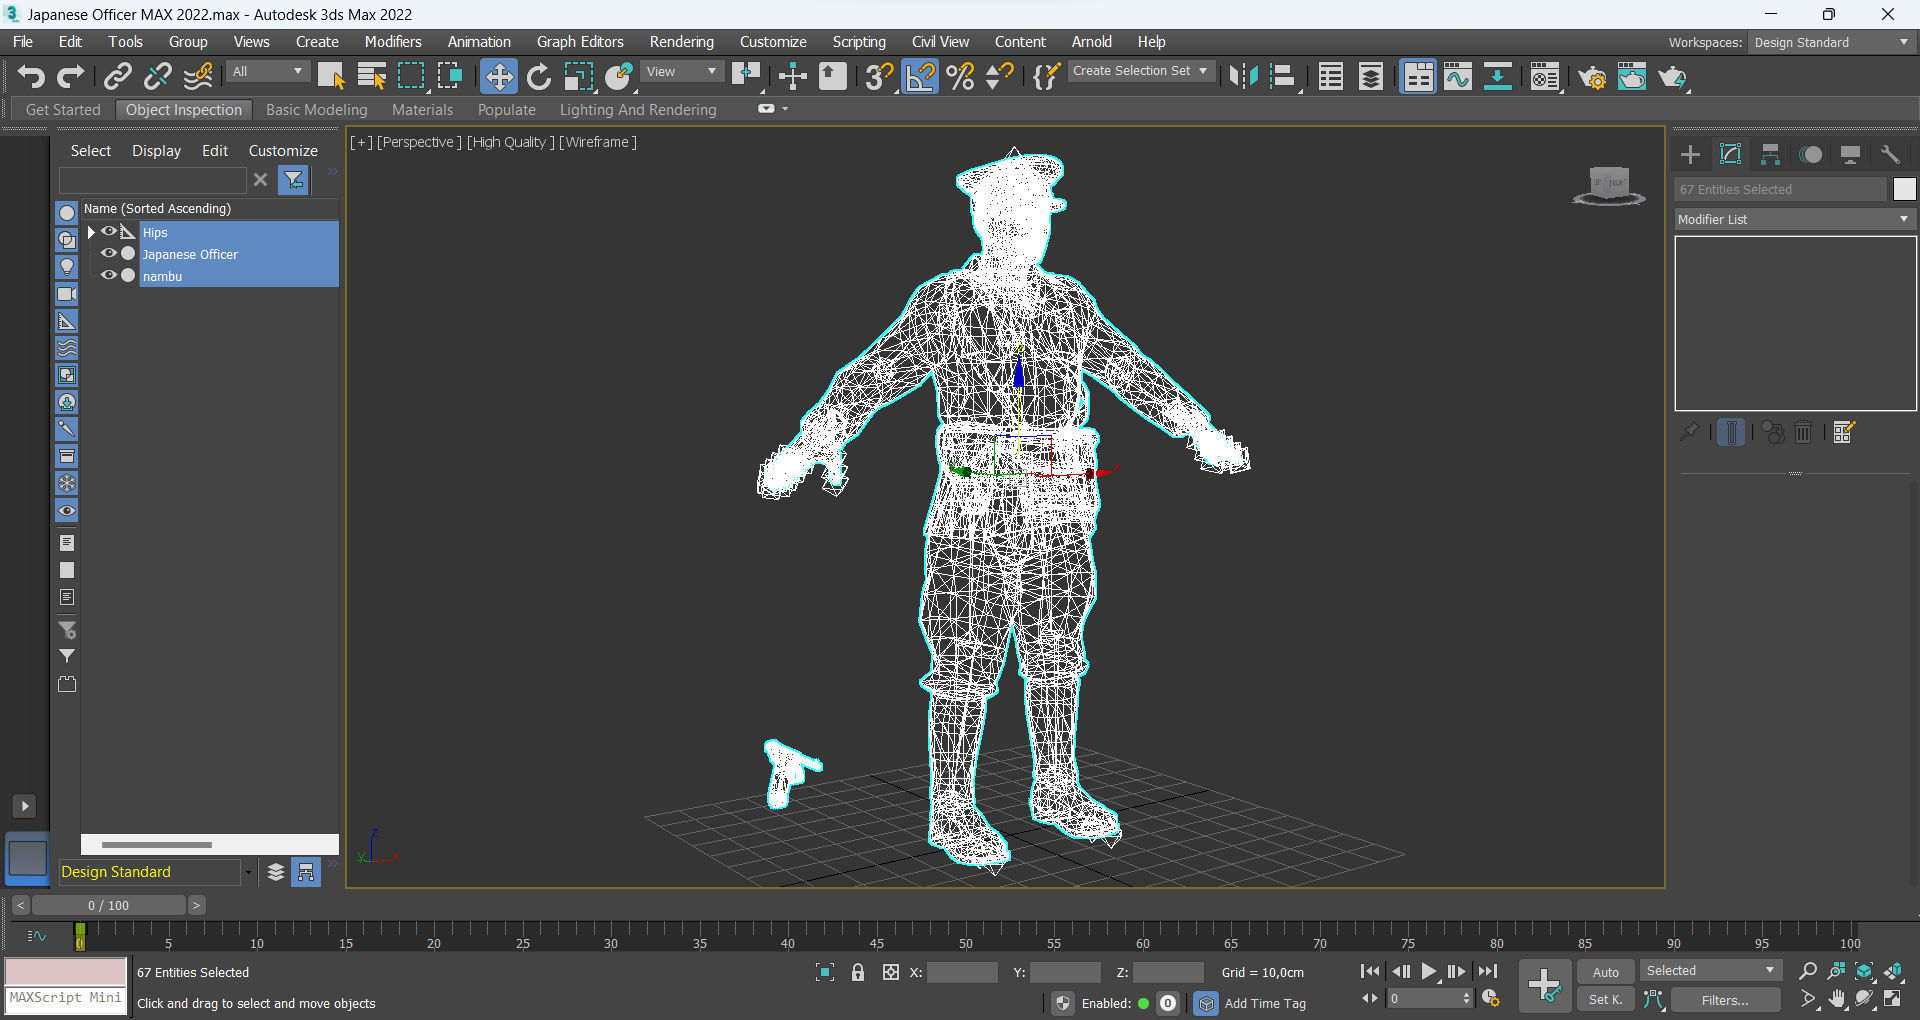Switch to the Lighting And Rendering tab

[638, 110]
